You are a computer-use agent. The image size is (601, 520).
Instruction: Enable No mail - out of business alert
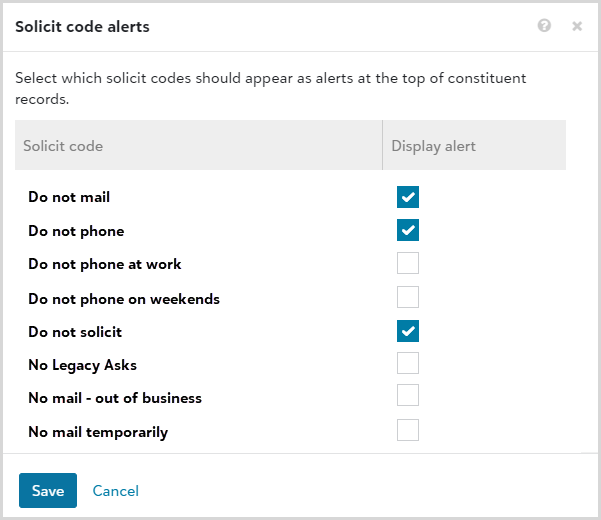[x=408, y=396]
